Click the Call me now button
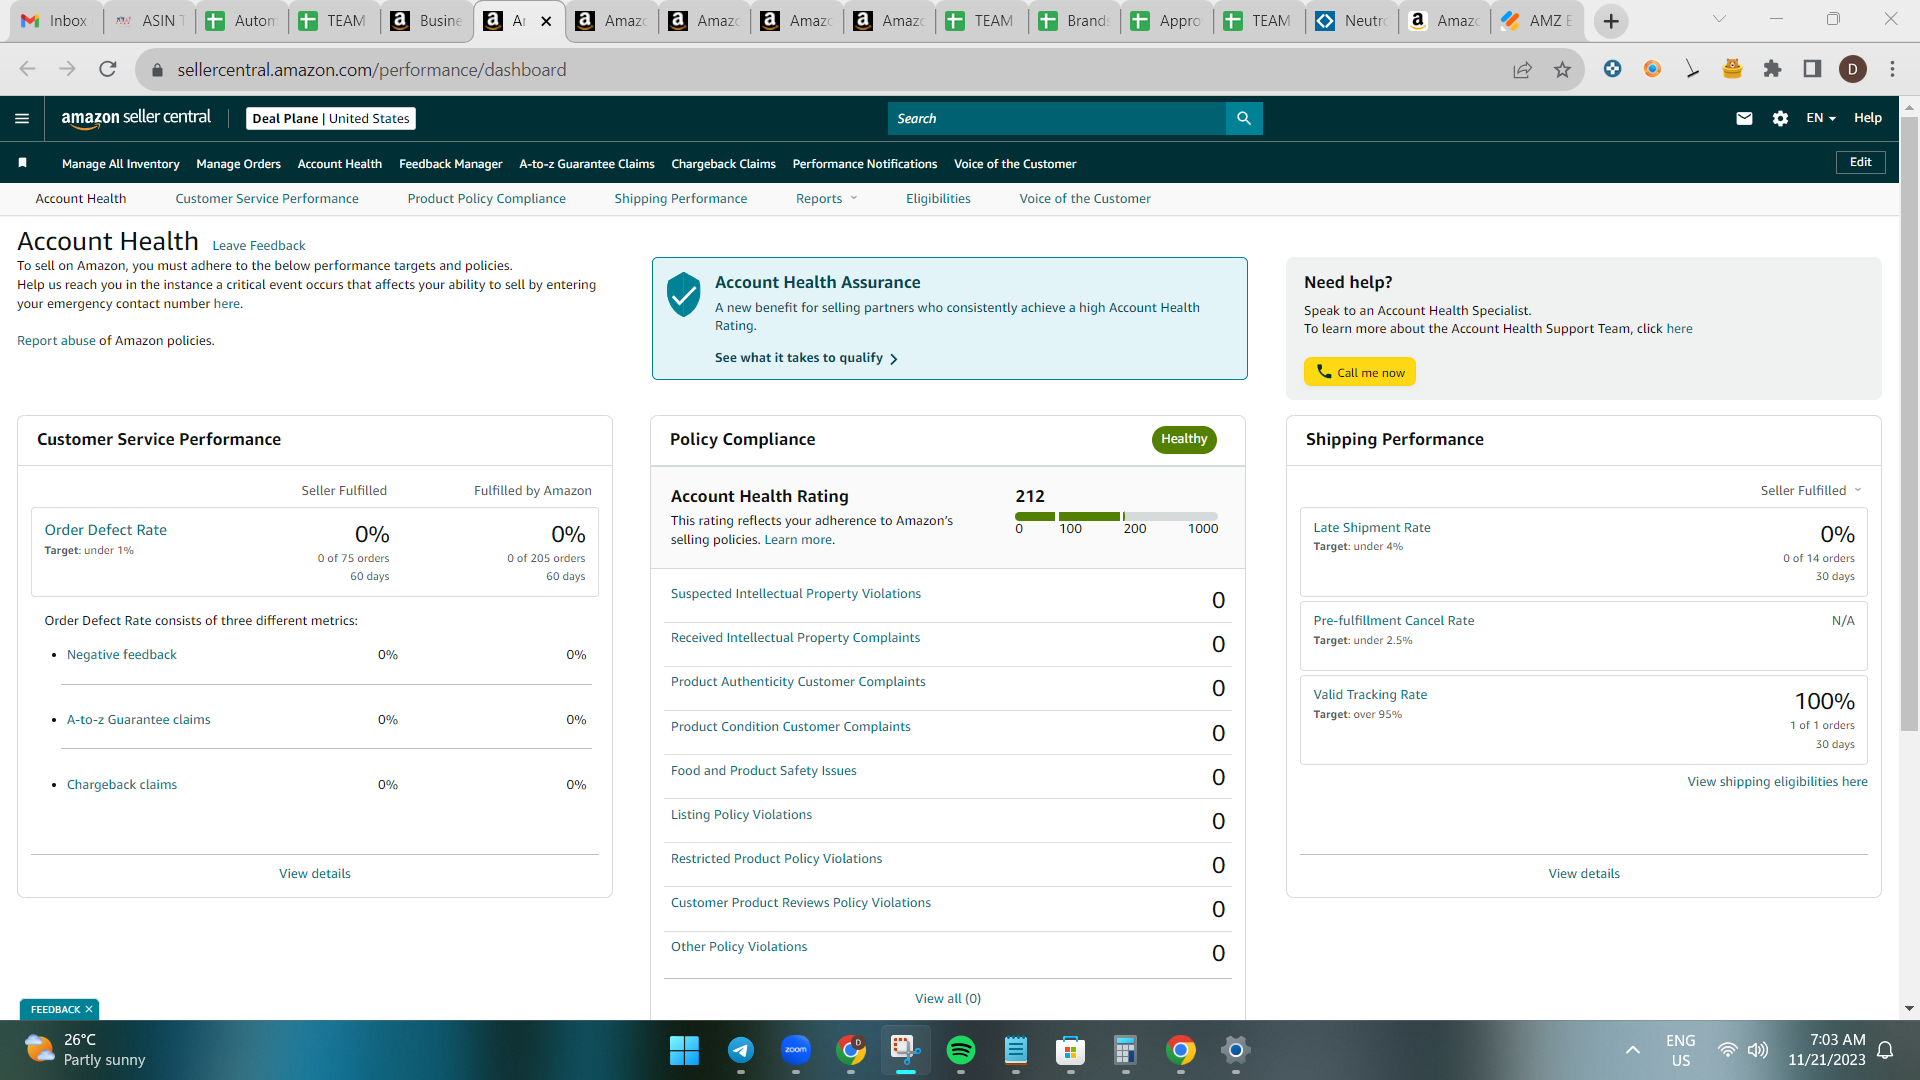 coord(1360,372)
